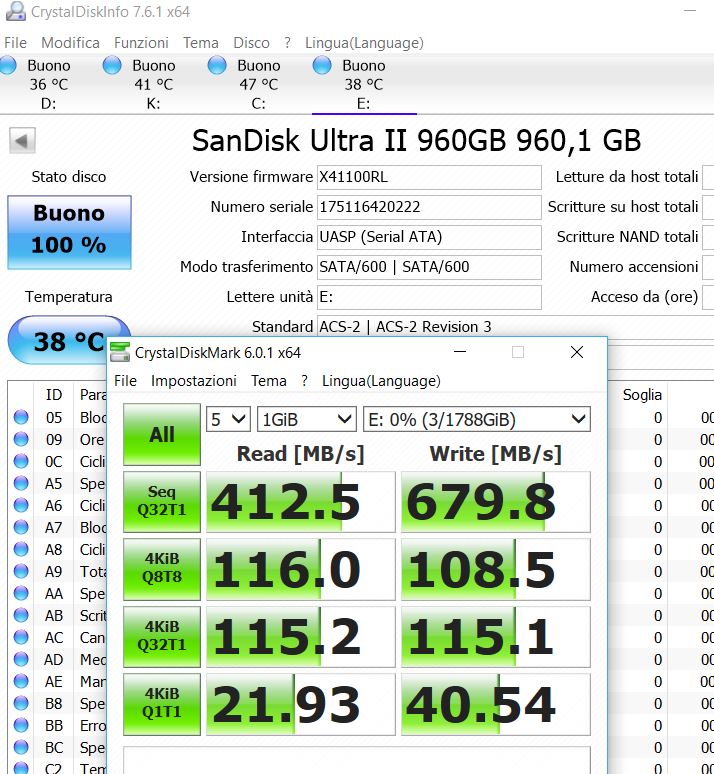Viewport: 714px width, 774px height.
Task: Click the blue status dot for attribute A7
Action: [21, 527]
